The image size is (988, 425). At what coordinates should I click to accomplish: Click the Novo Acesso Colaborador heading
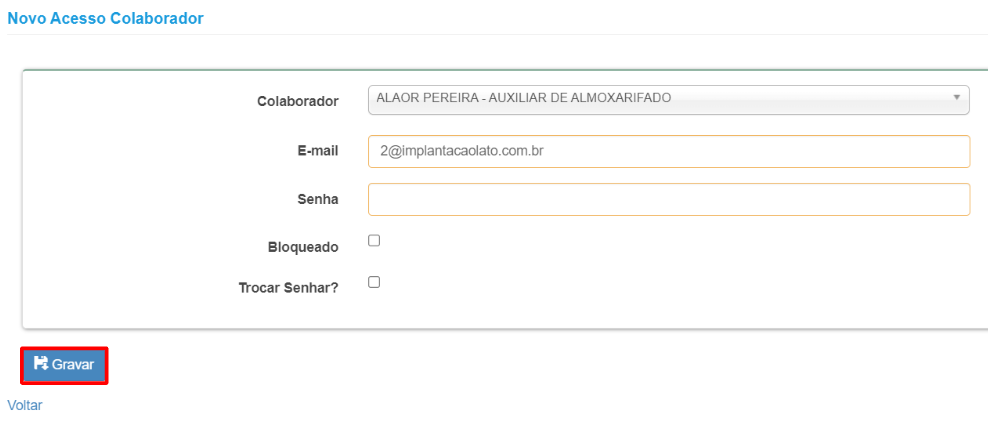pyautogui.click(x=105, y=18)
